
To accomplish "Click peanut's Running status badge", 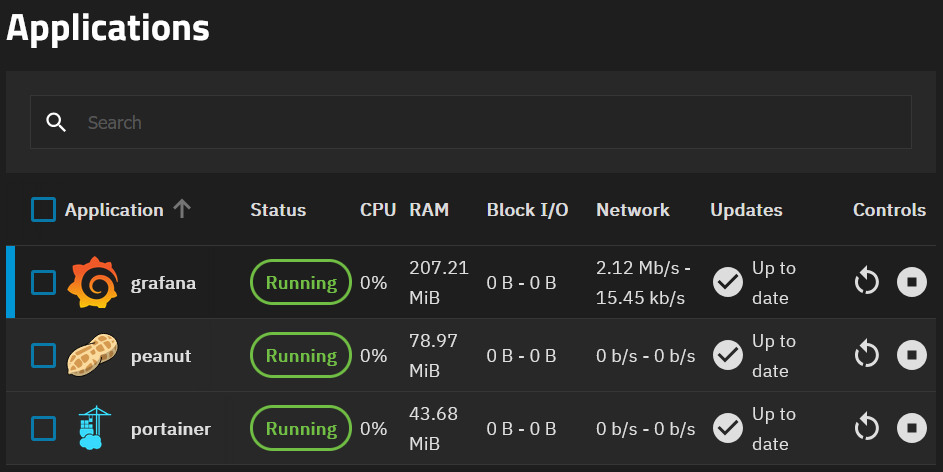I will [x=301, y=355].
